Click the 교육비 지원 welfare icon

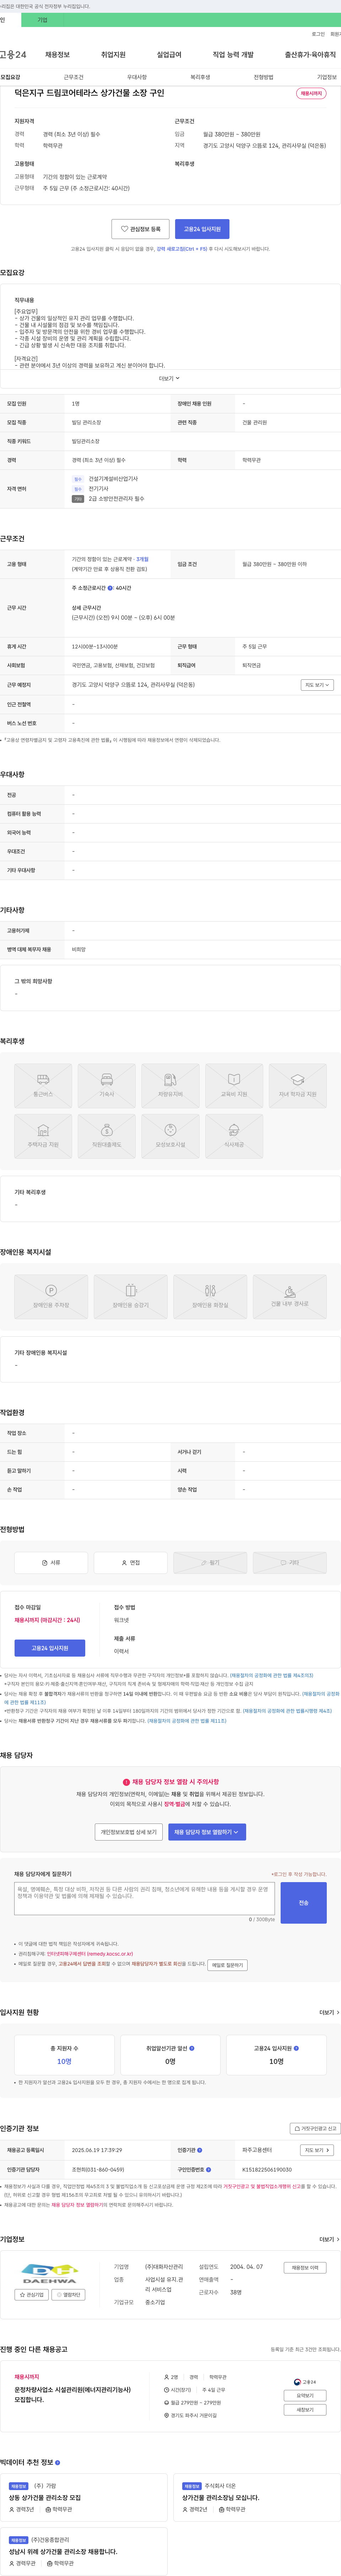pyautogui.click(x=234, y=1086)
